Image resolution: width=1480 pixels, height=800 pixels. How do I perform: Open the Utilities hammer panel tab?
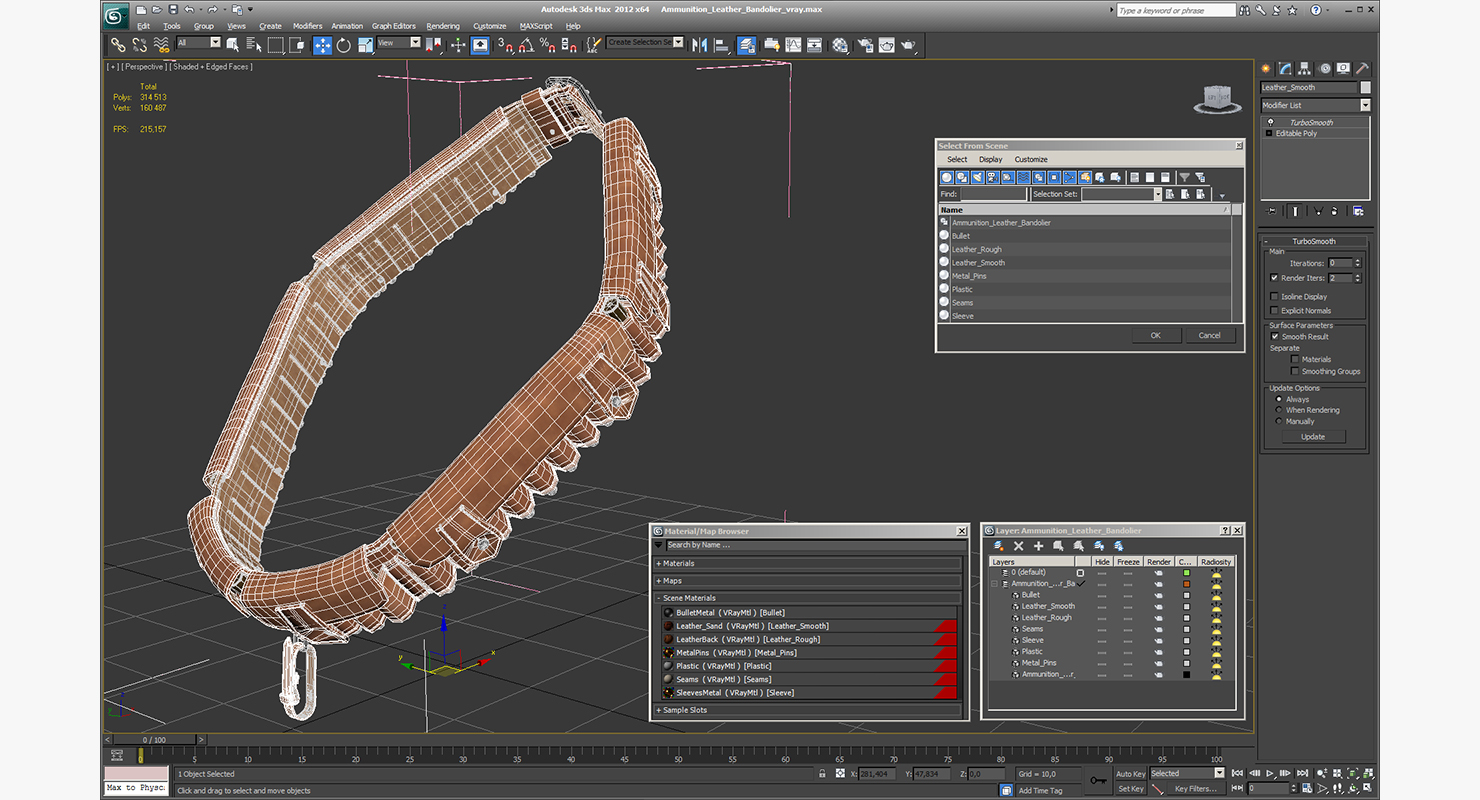[x=1361, y=69]
